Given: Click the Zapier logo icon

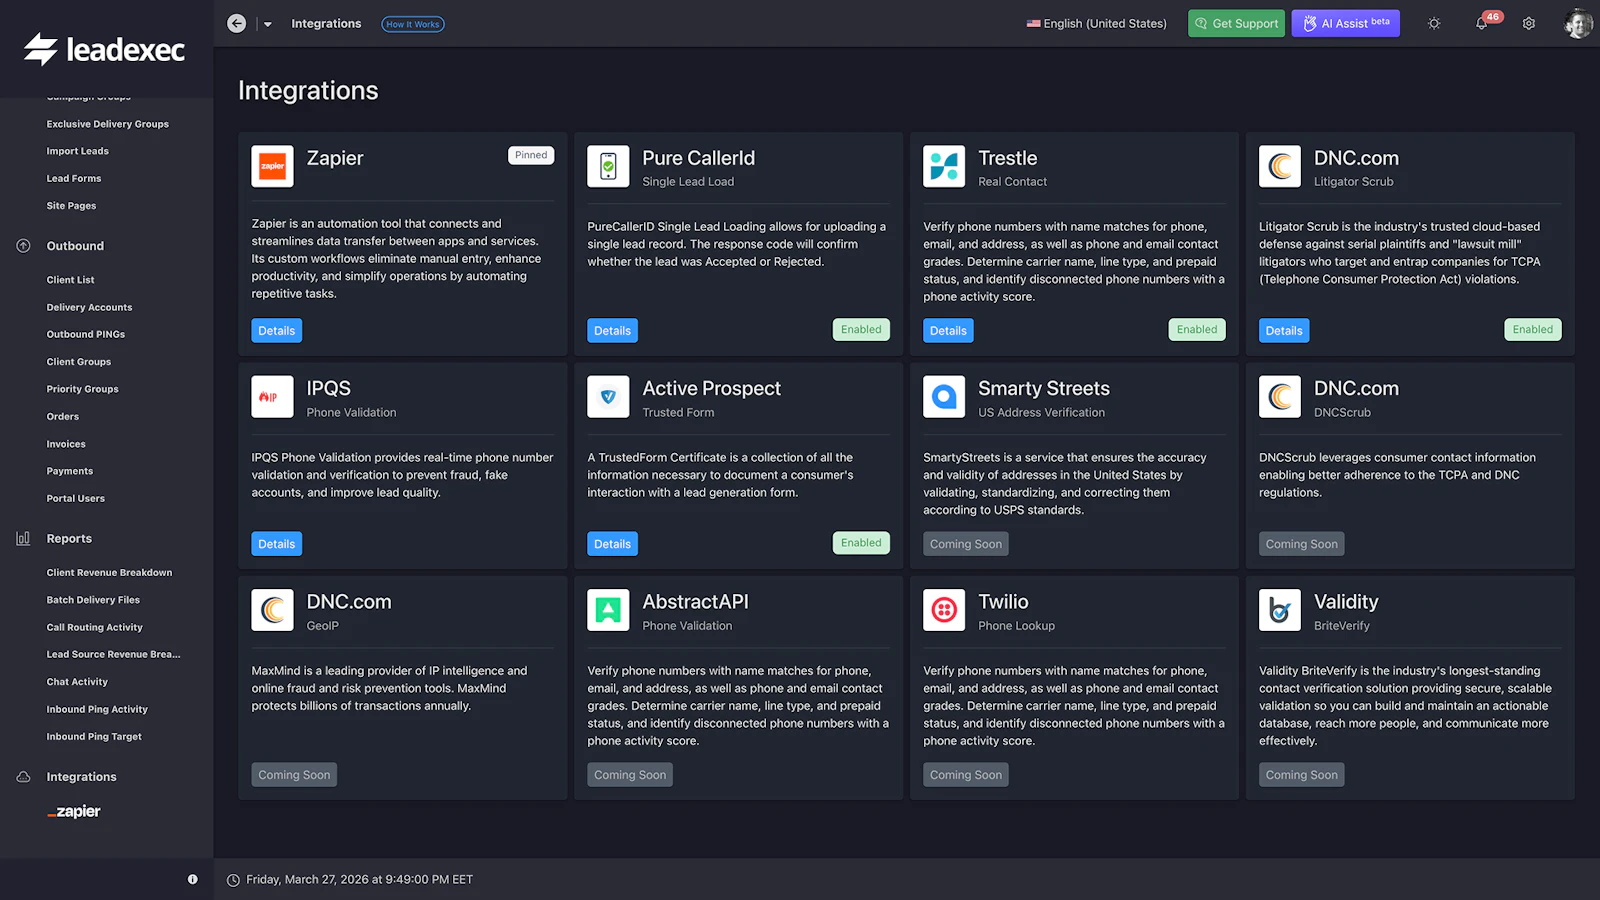Looking at the screenshot, I should (x=273, y=166).
